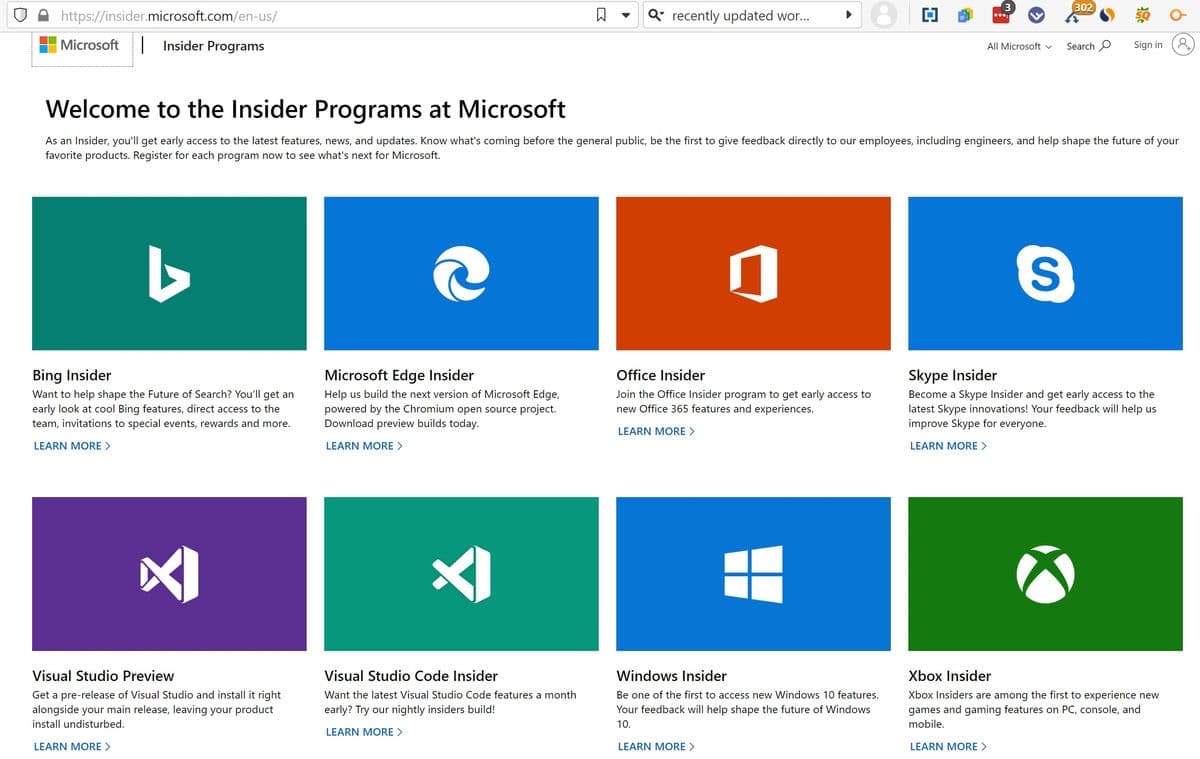Click the Visual Studio Code Insider heading
Screen dimensions: 1200x759
coord(411,676)
